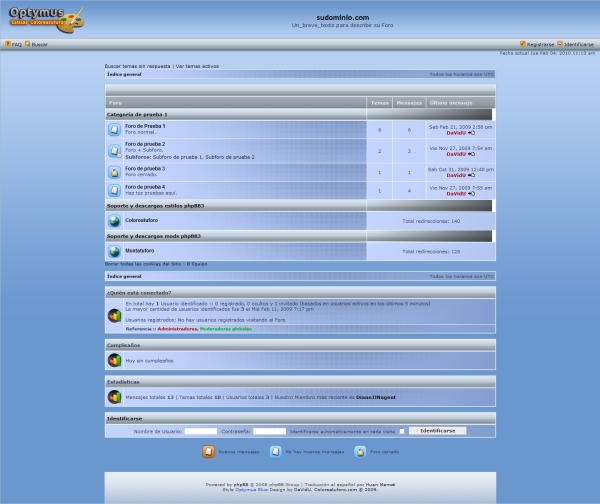Screen dimensions: 600x504
Task: Click the globe icon beside Montatuforo
Action: 115,251
